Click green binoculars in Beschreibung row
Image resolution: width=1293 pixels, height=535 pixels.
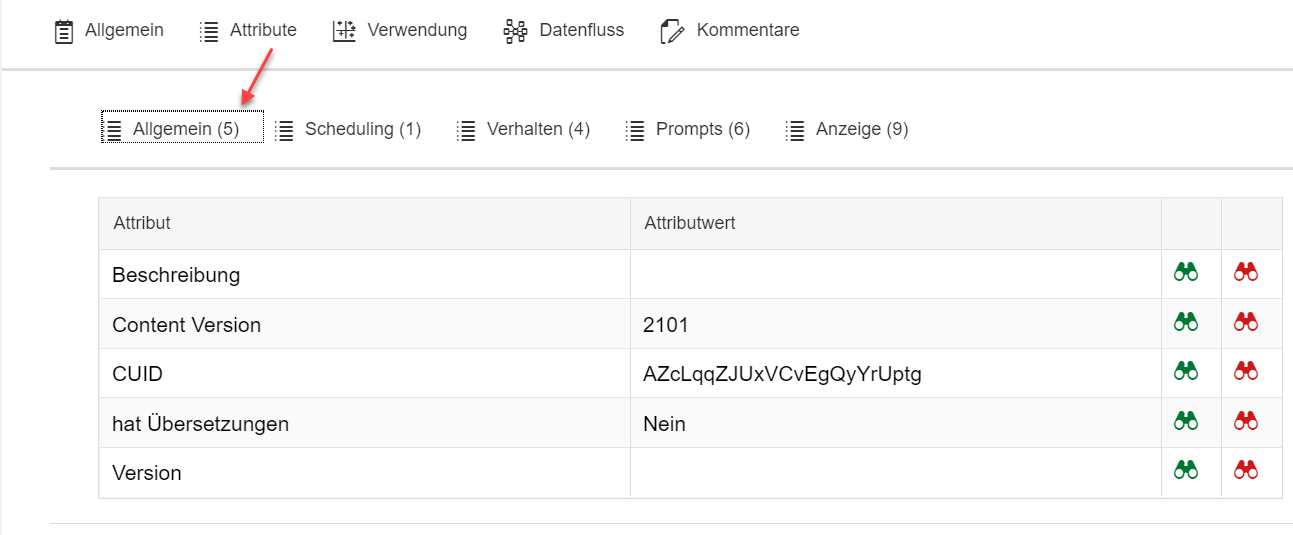click(x=1186, y=272)
